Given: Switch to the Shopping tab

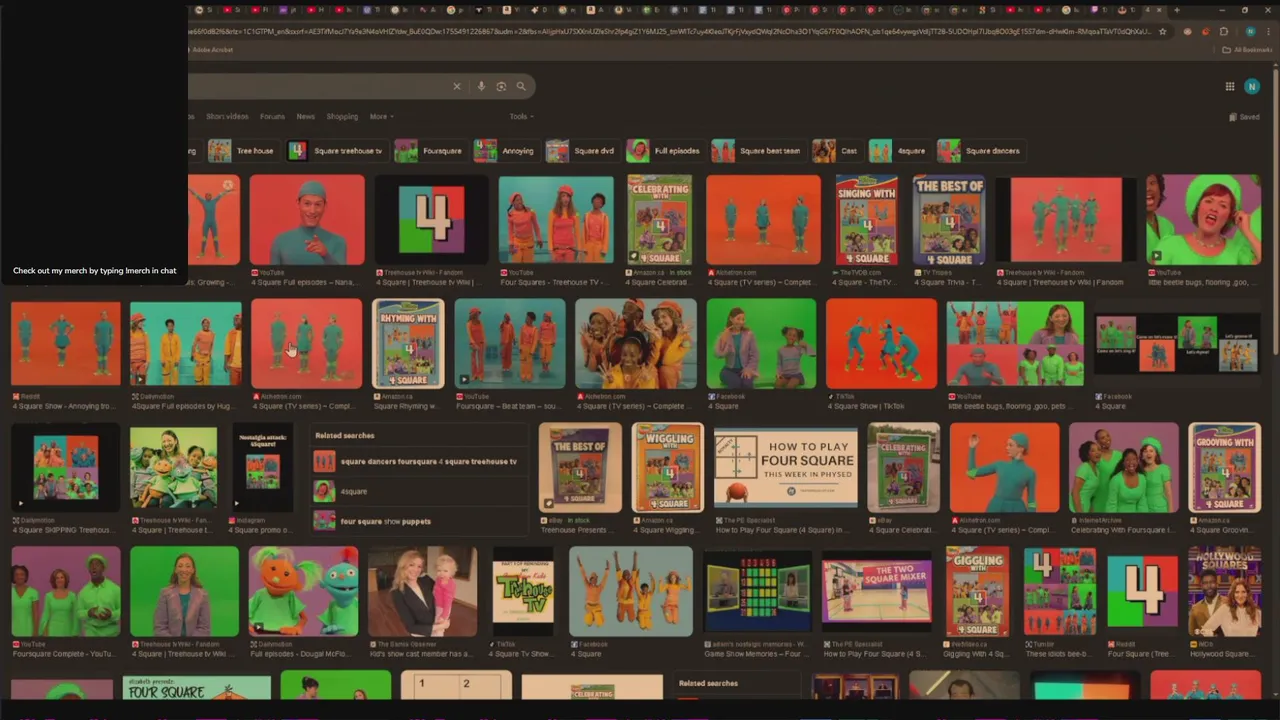Looking at the screenshot, I should click(x=342, y=116).
